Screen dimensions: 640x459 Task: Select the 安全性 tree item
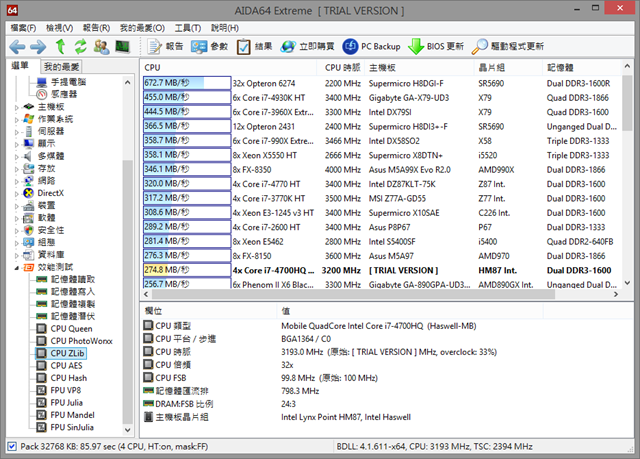51,230
